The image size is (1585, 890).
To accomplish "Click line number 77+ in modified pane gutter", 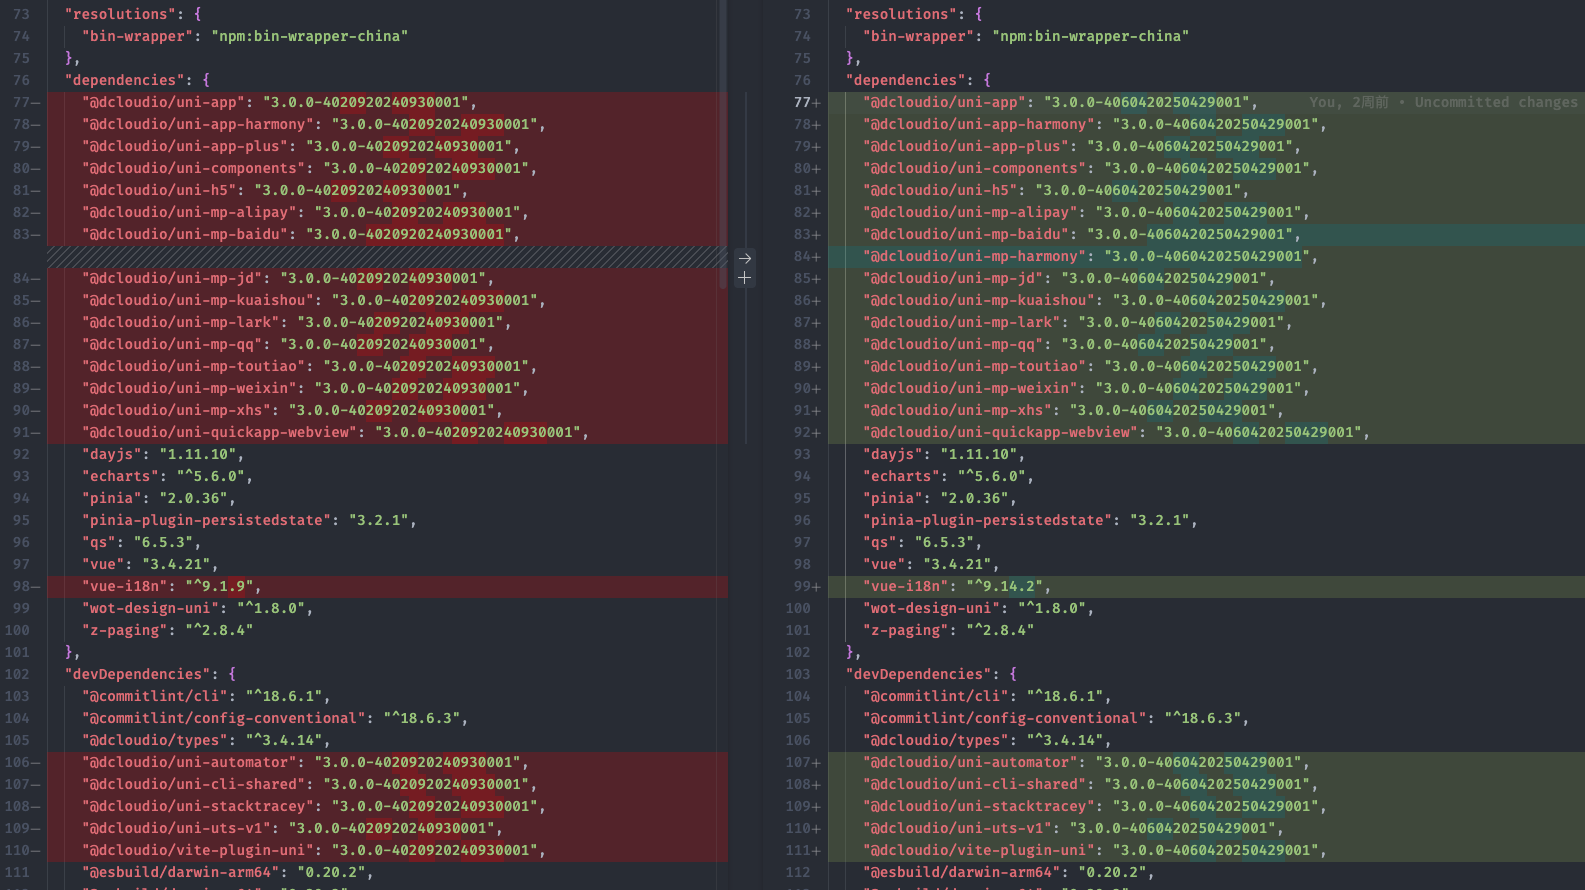I will 807,102.
